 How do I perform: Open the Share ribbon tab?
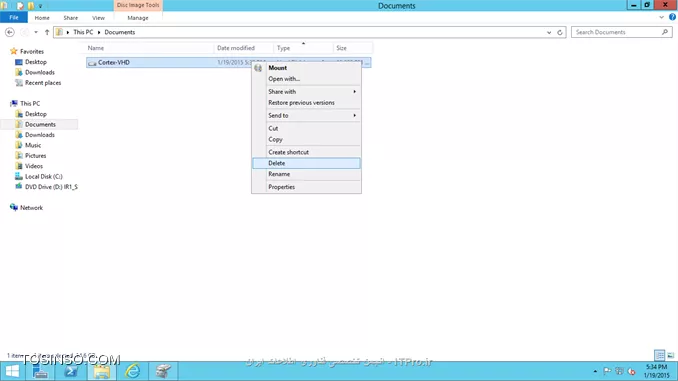70,18
